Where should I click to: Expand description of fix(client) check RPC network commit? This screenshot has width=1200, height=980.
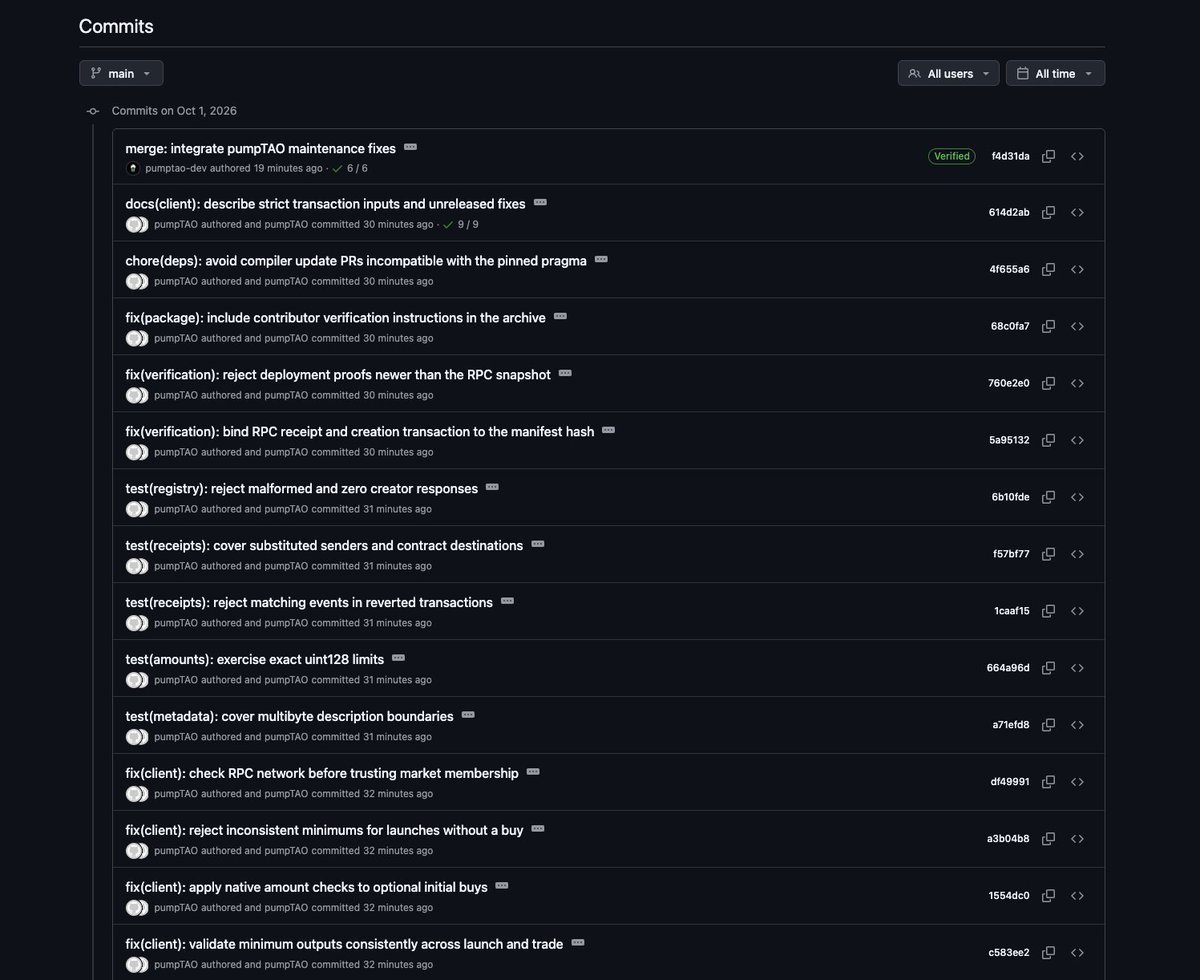click(x=533, y=772)
